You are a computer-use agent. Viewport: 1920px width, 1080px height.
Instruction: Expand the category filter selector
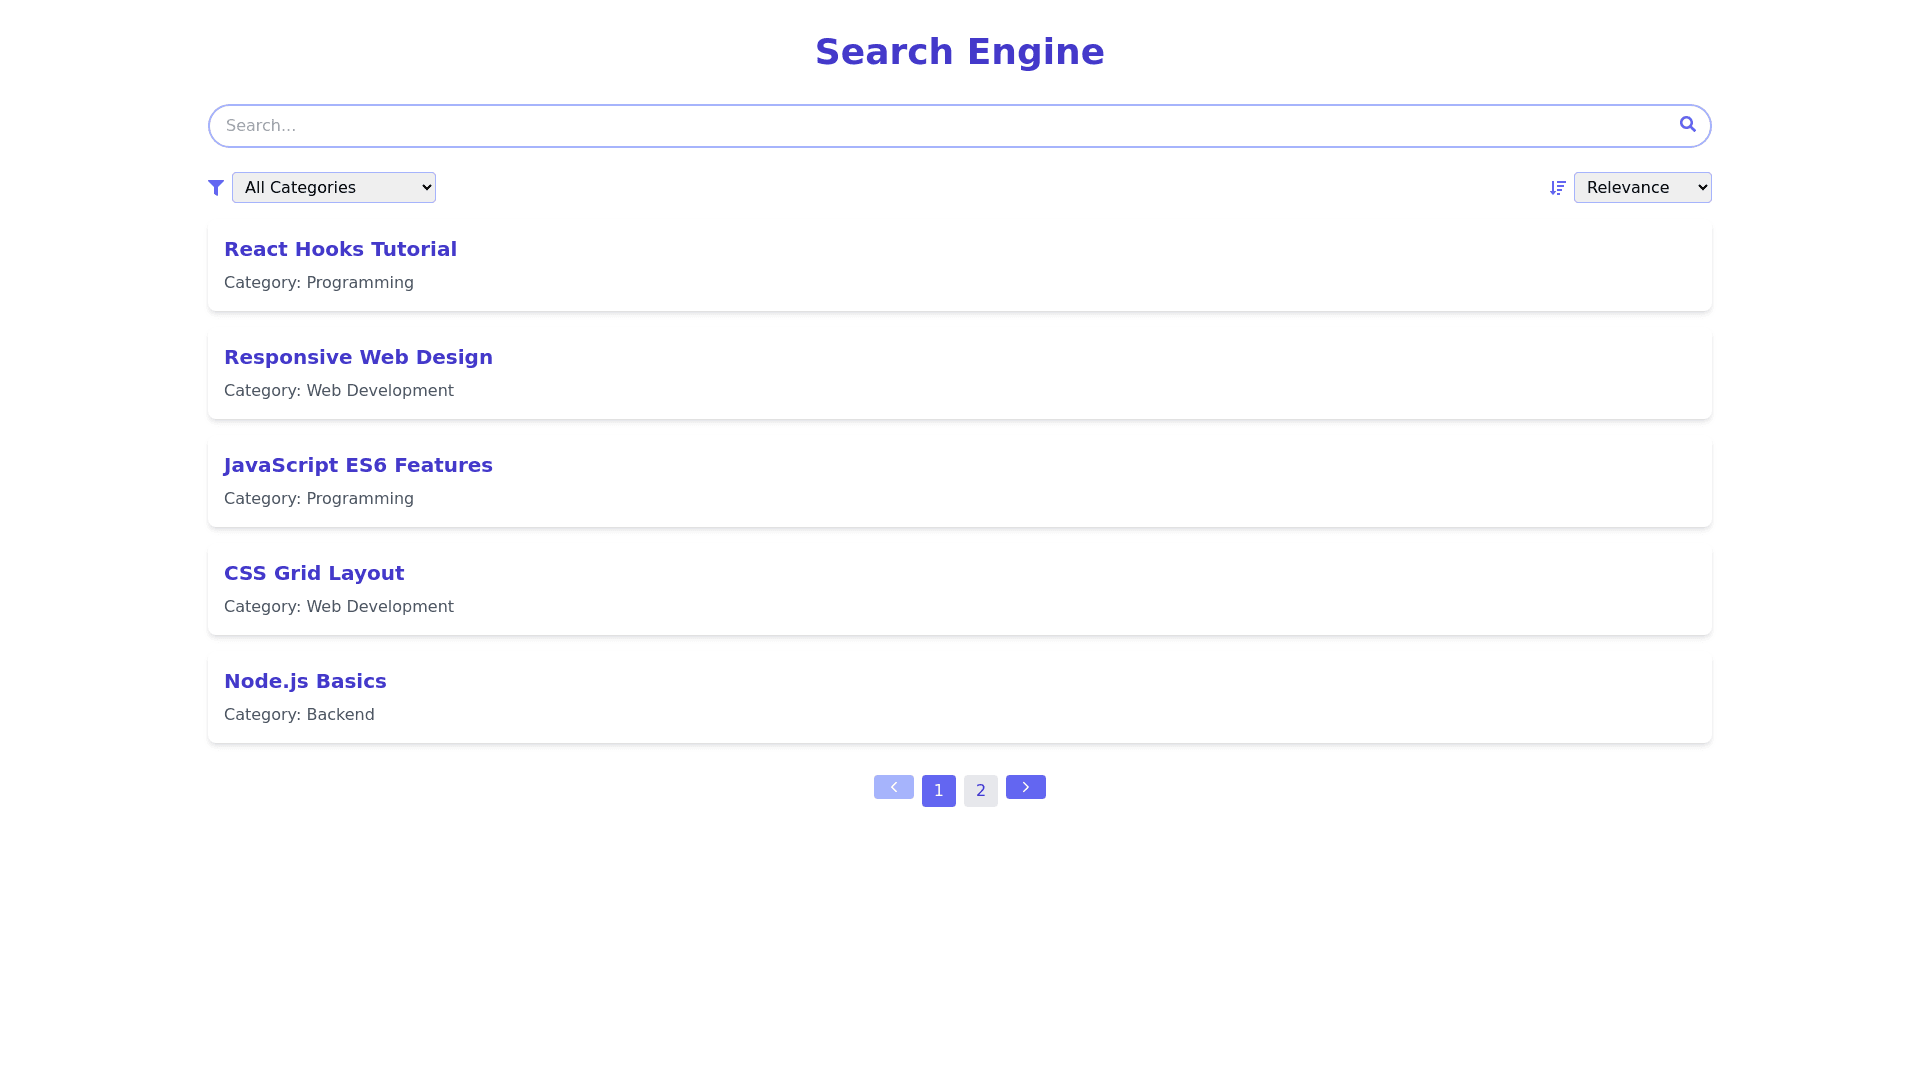pos(333,187)
